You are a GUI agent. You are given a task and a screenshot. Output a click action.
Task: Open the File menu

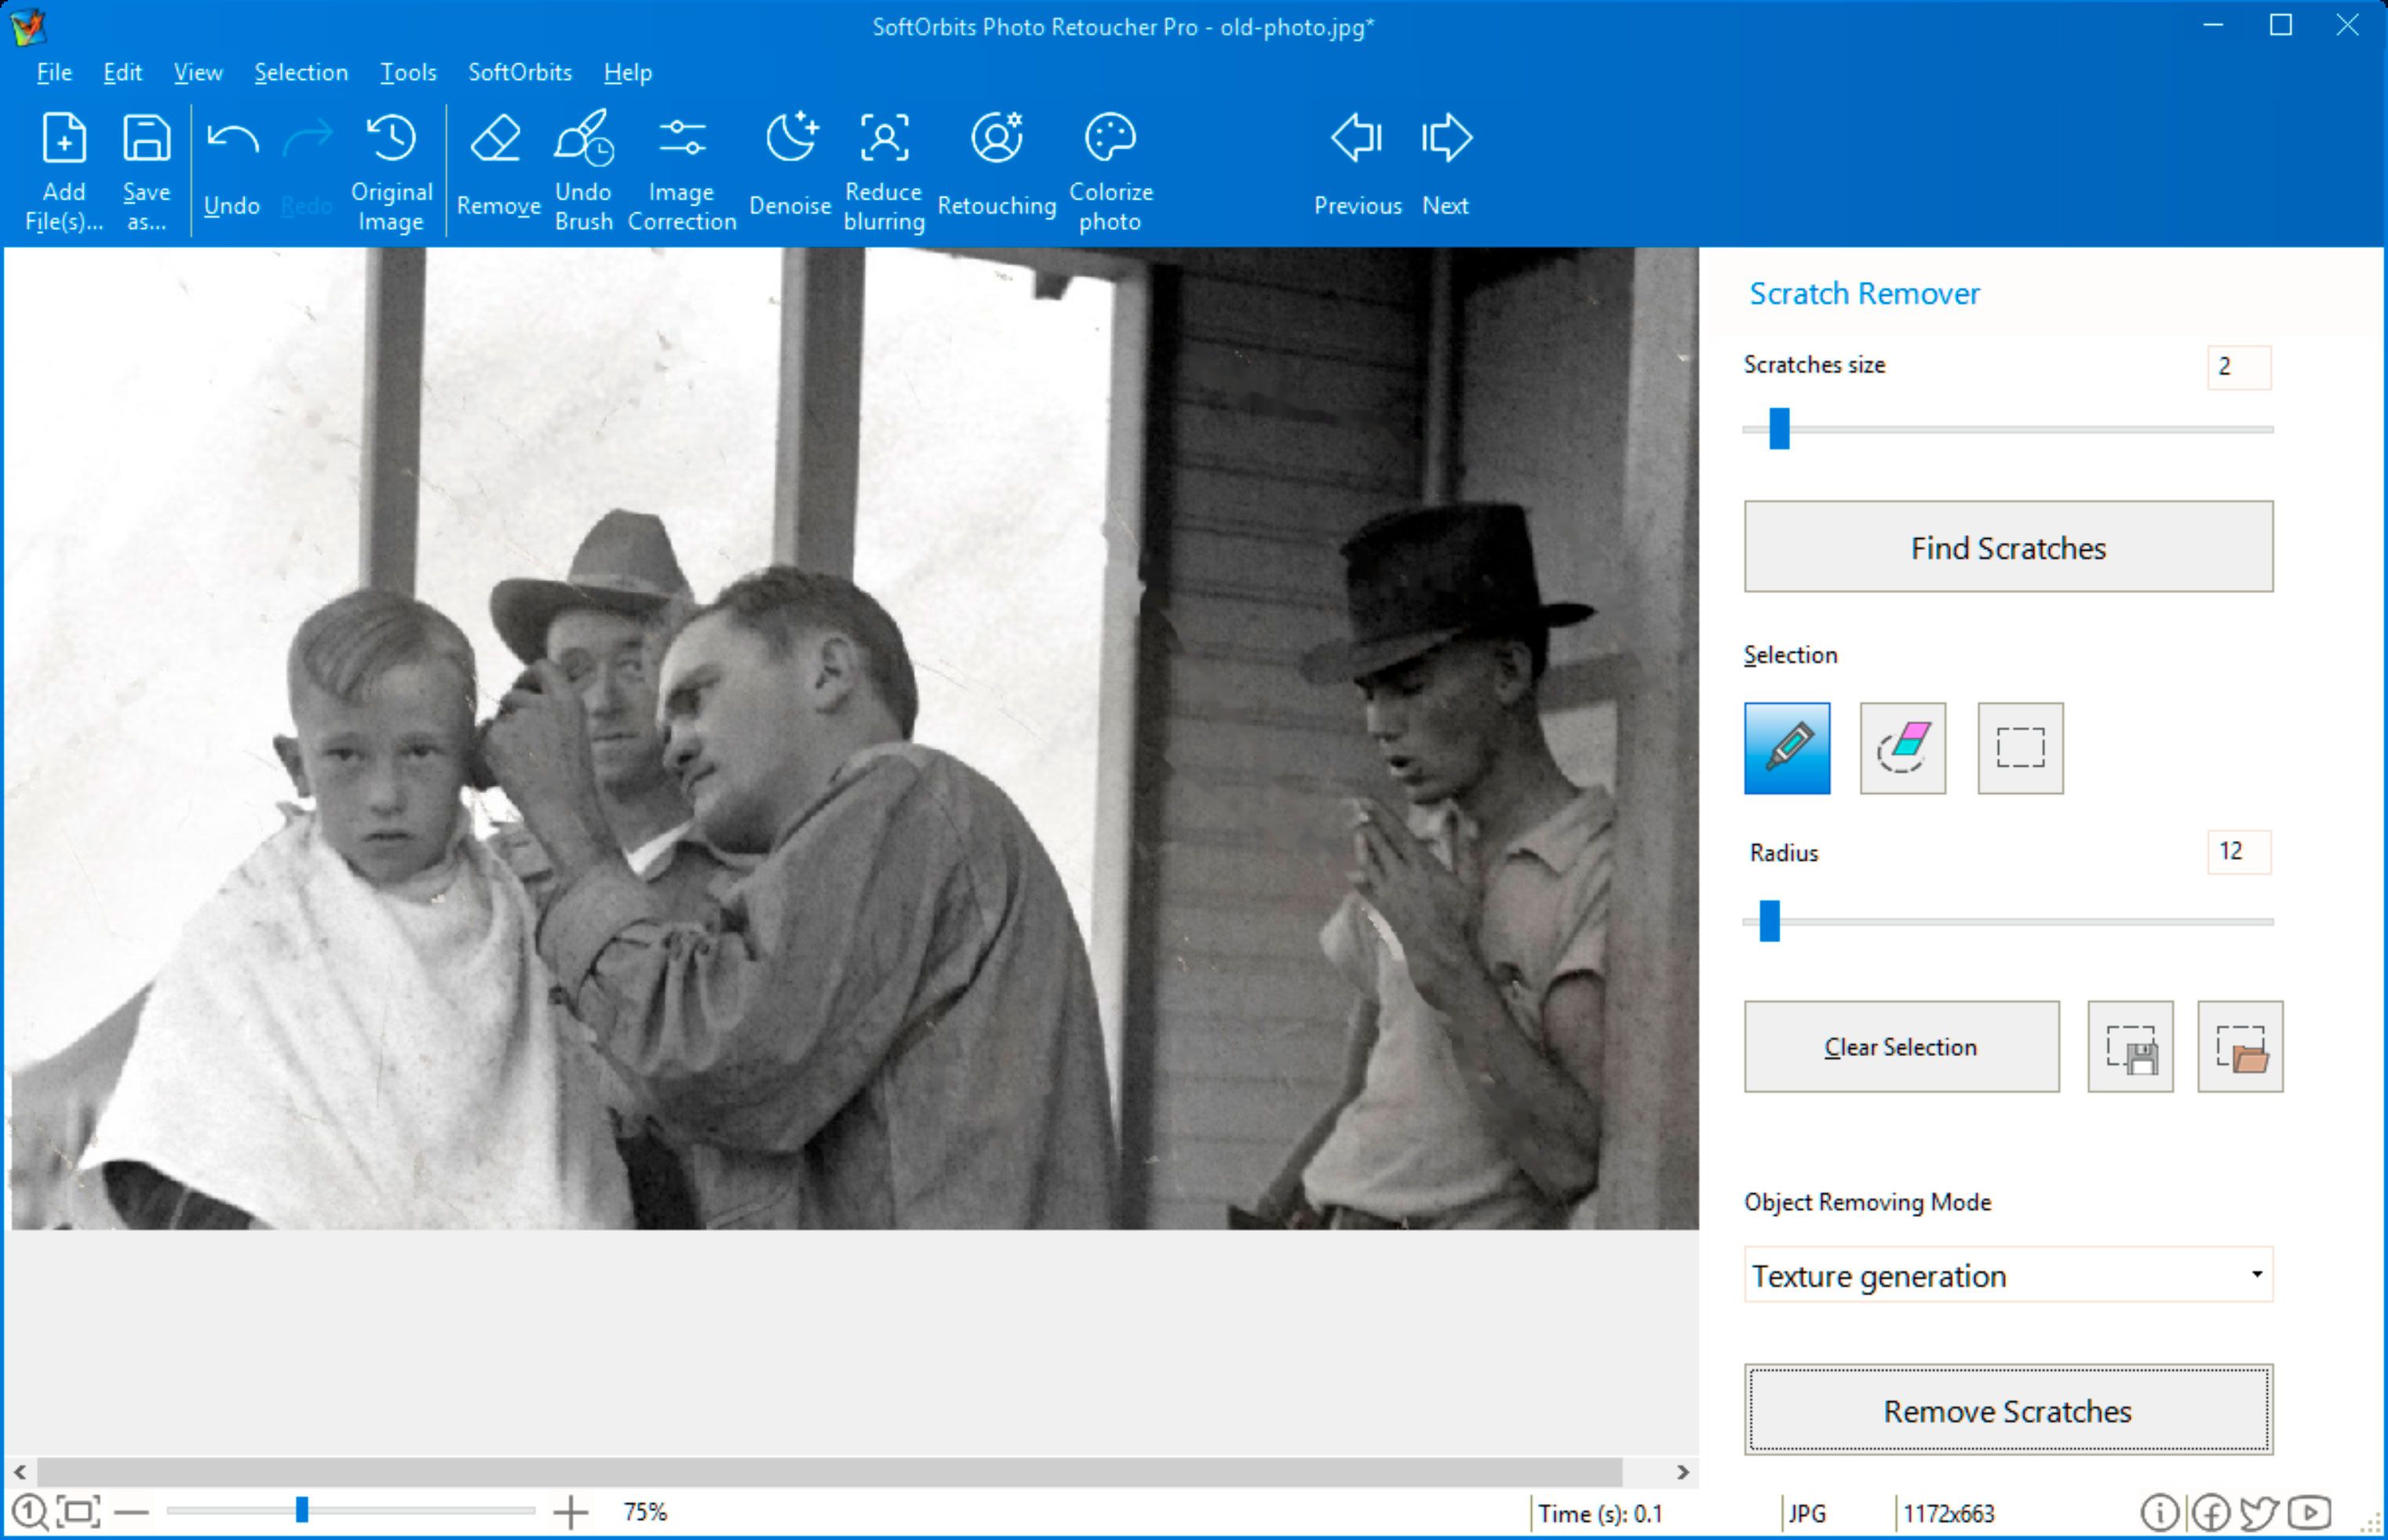[x=54, y=71]
